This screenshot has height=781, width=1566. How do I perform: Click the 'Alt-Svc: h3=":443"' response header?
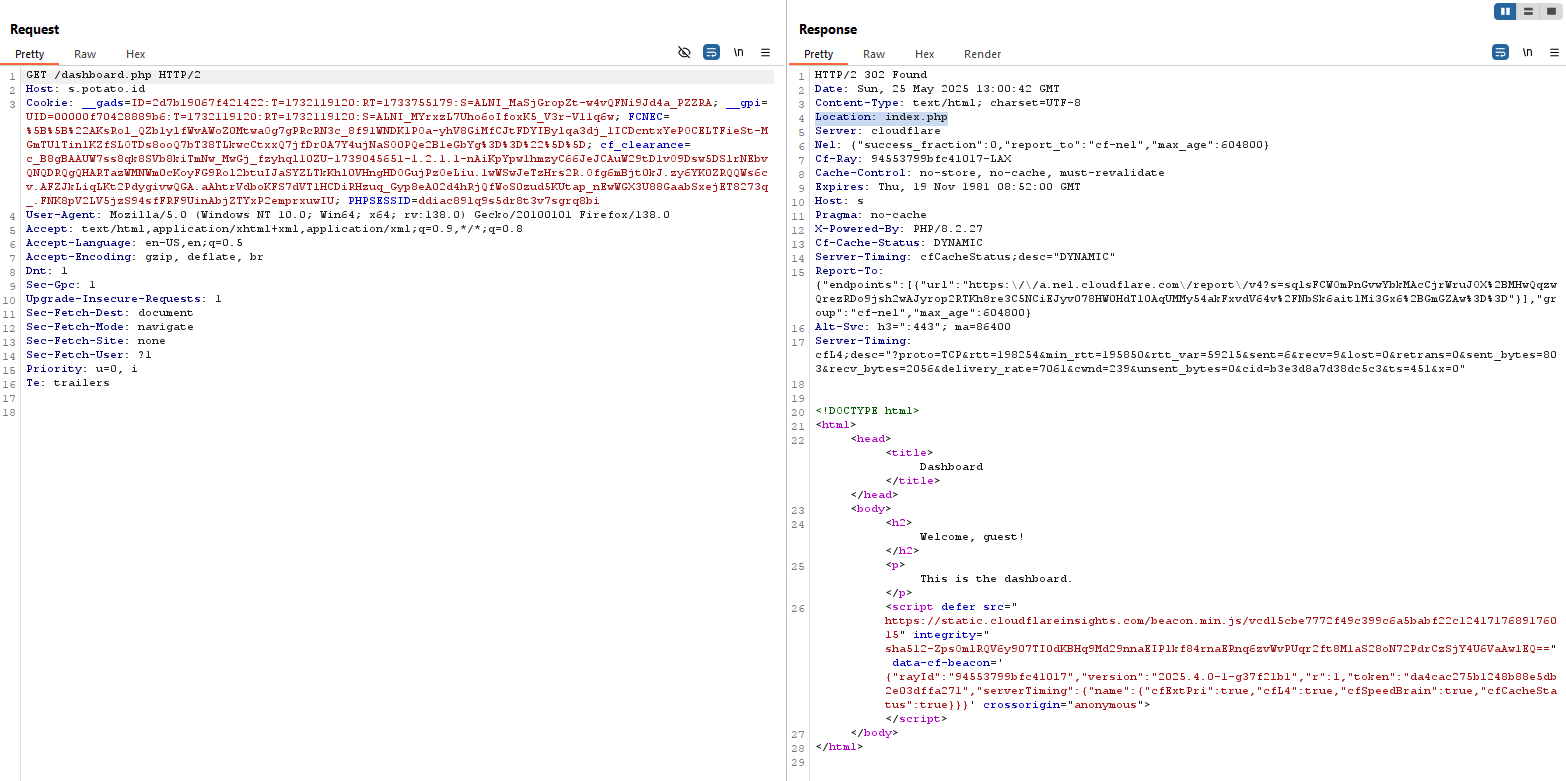[x=913, y=327]
